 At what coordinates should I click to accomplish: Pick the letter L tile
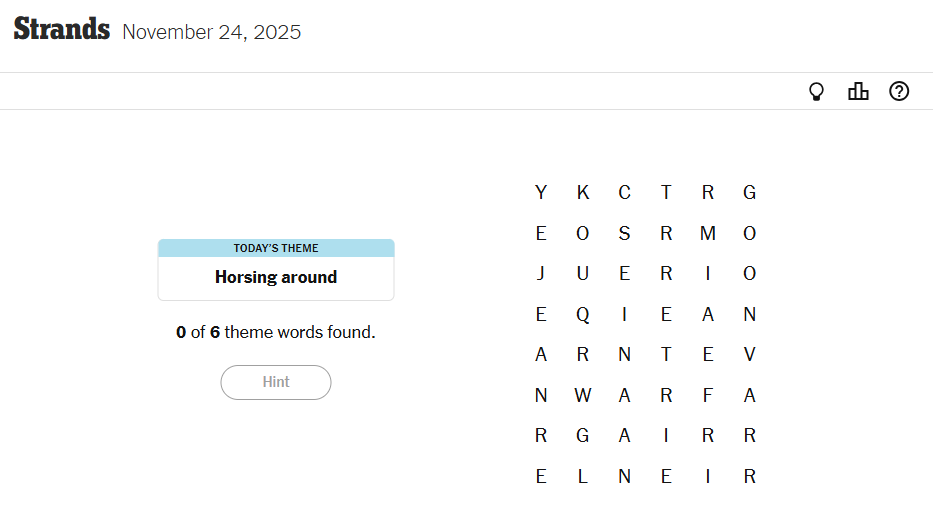(x=583, y=477)
